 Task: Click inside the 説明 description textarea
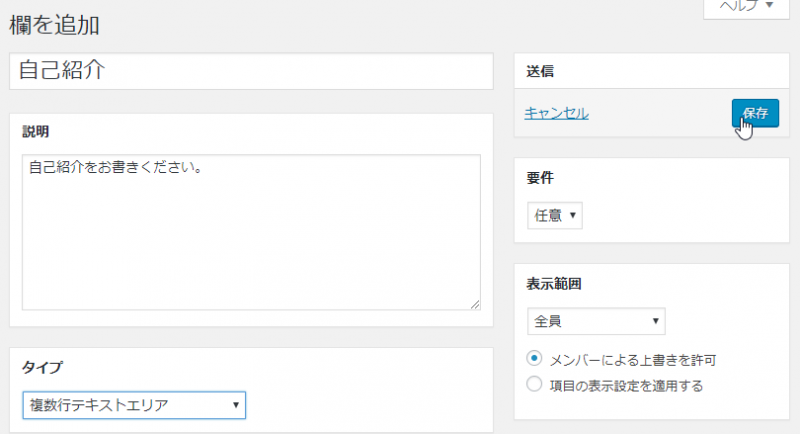tap(250, 240)
